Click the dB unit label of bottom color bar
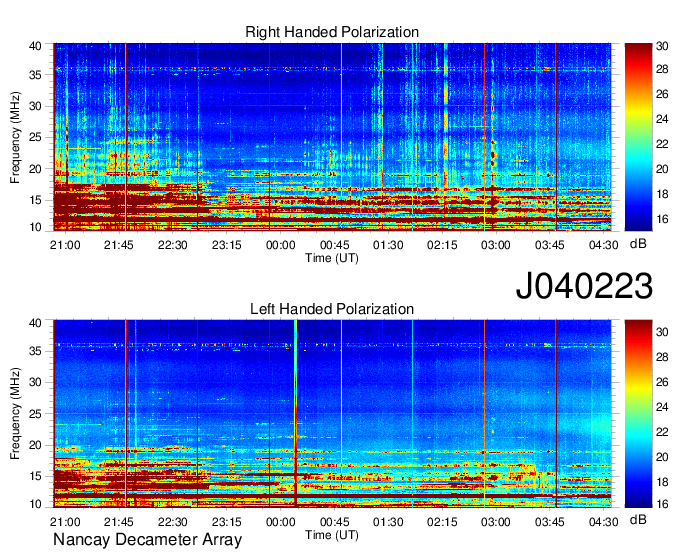Viewport: 680px width, 552px height. [638, 519]
